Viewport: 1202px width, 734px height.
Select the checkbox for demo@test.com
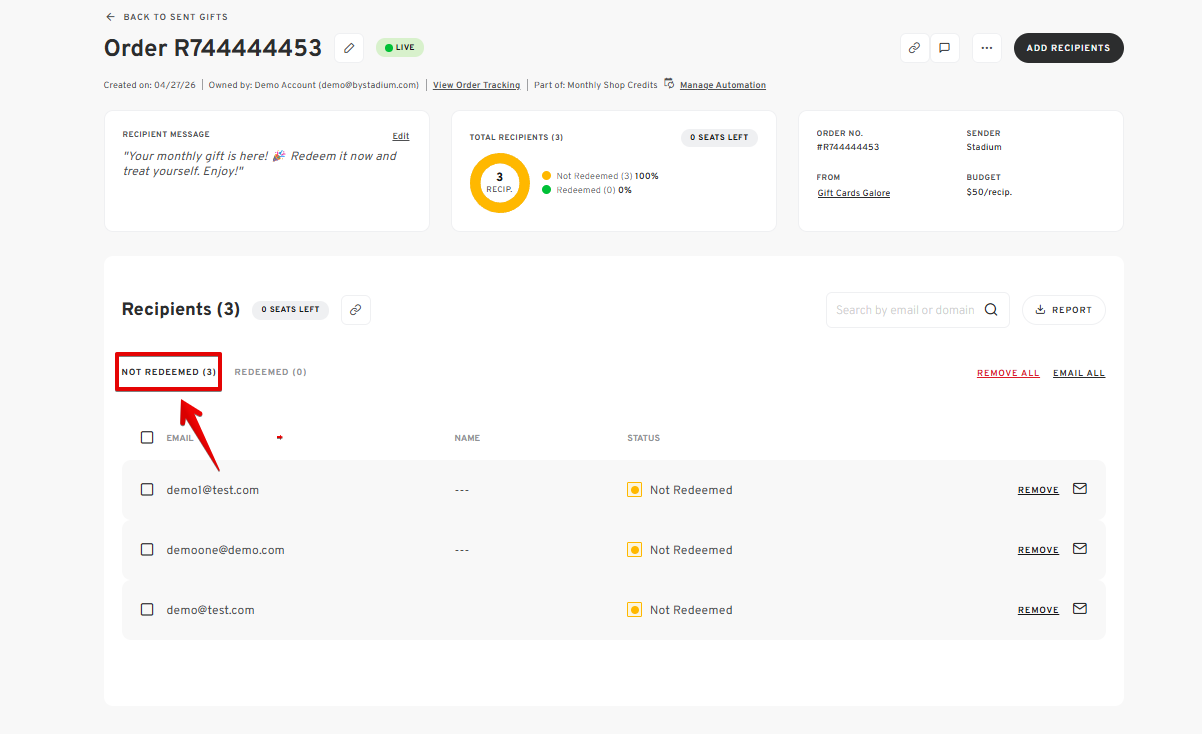click(147, 610)
